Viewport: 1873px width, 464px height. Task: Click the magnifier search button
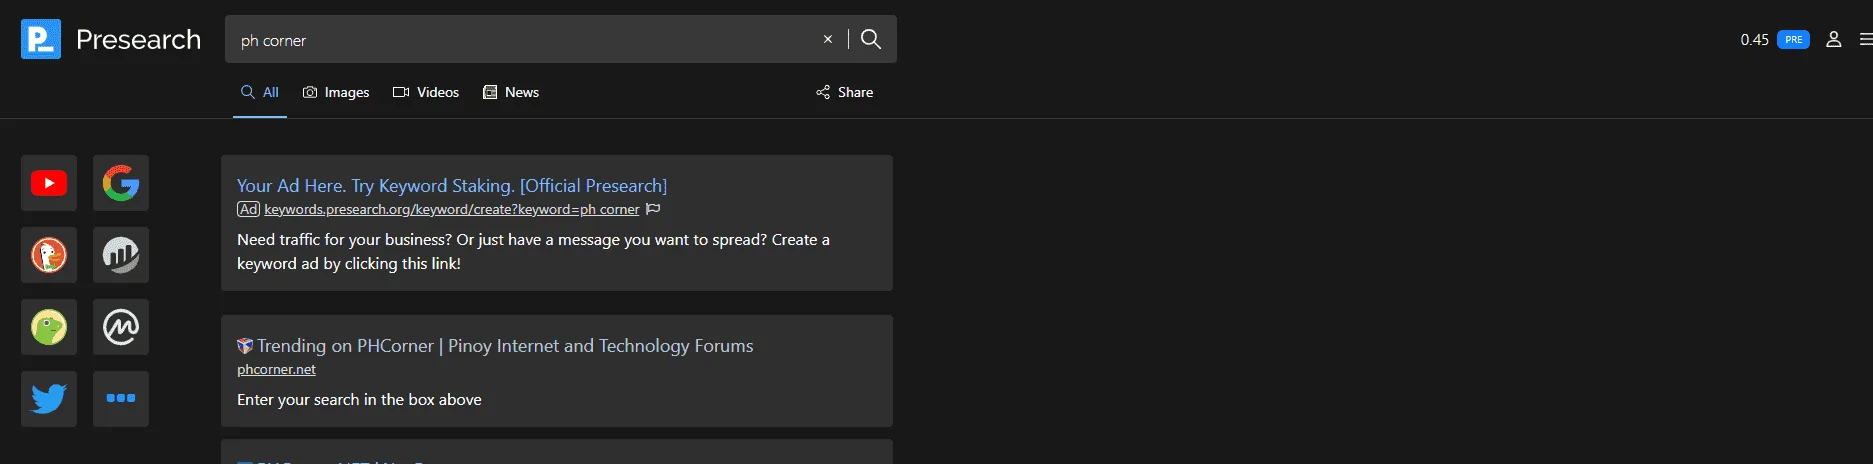click(x=871, y=39)
